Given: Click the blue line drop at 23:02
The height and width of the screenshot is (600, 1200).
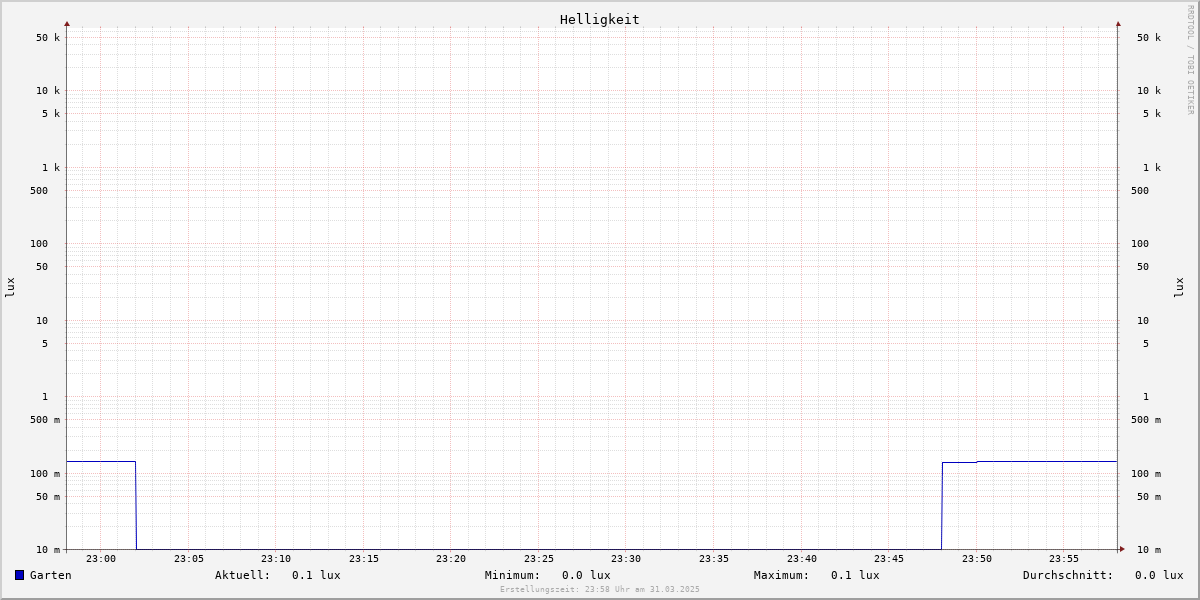Looking at the screenshot, I should coord(136,505).
